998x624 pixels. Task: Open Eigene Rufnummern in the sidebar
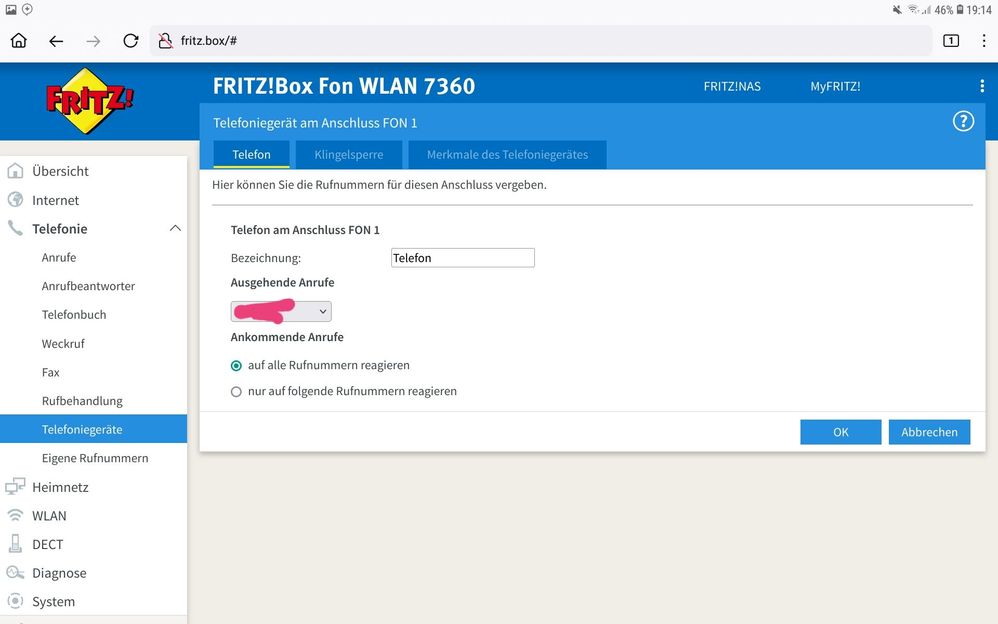click(94, 458)
